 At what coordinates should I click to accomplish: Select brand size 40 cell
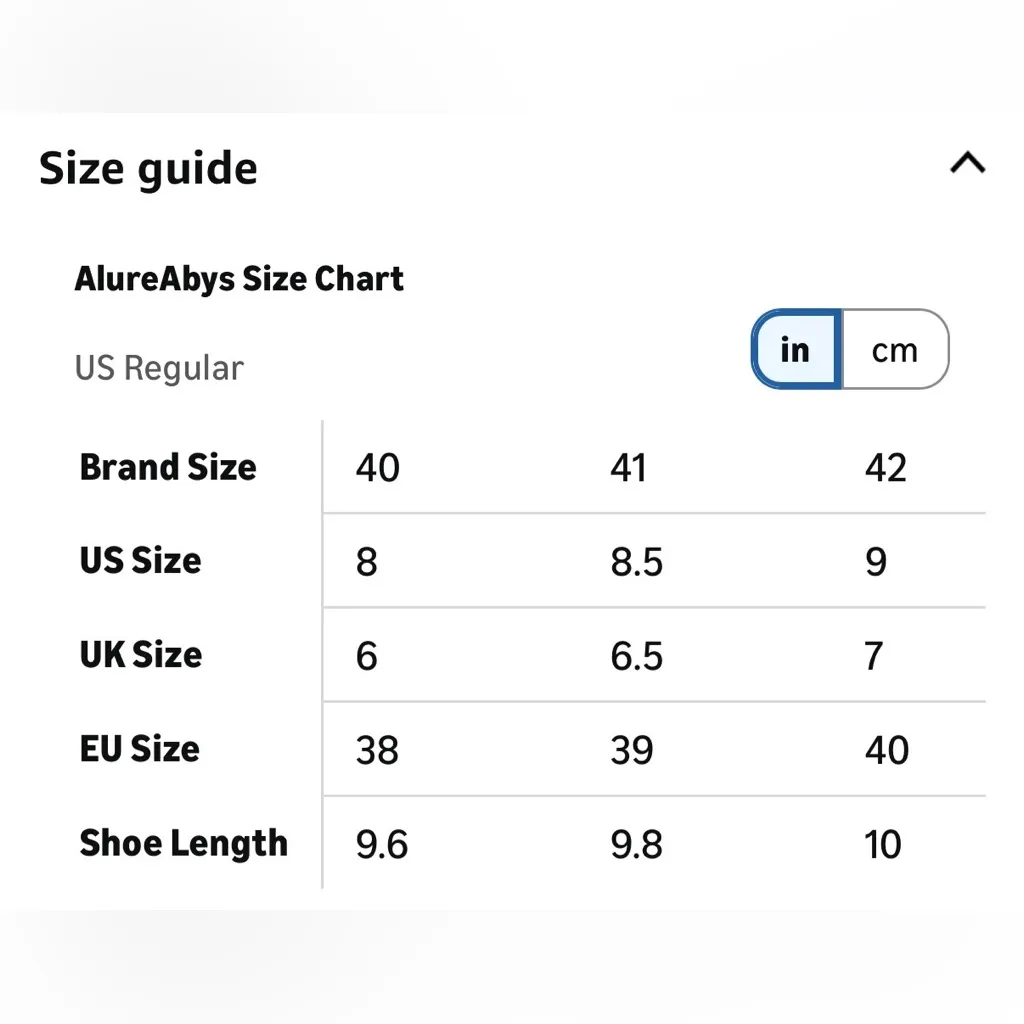(378, 468)
